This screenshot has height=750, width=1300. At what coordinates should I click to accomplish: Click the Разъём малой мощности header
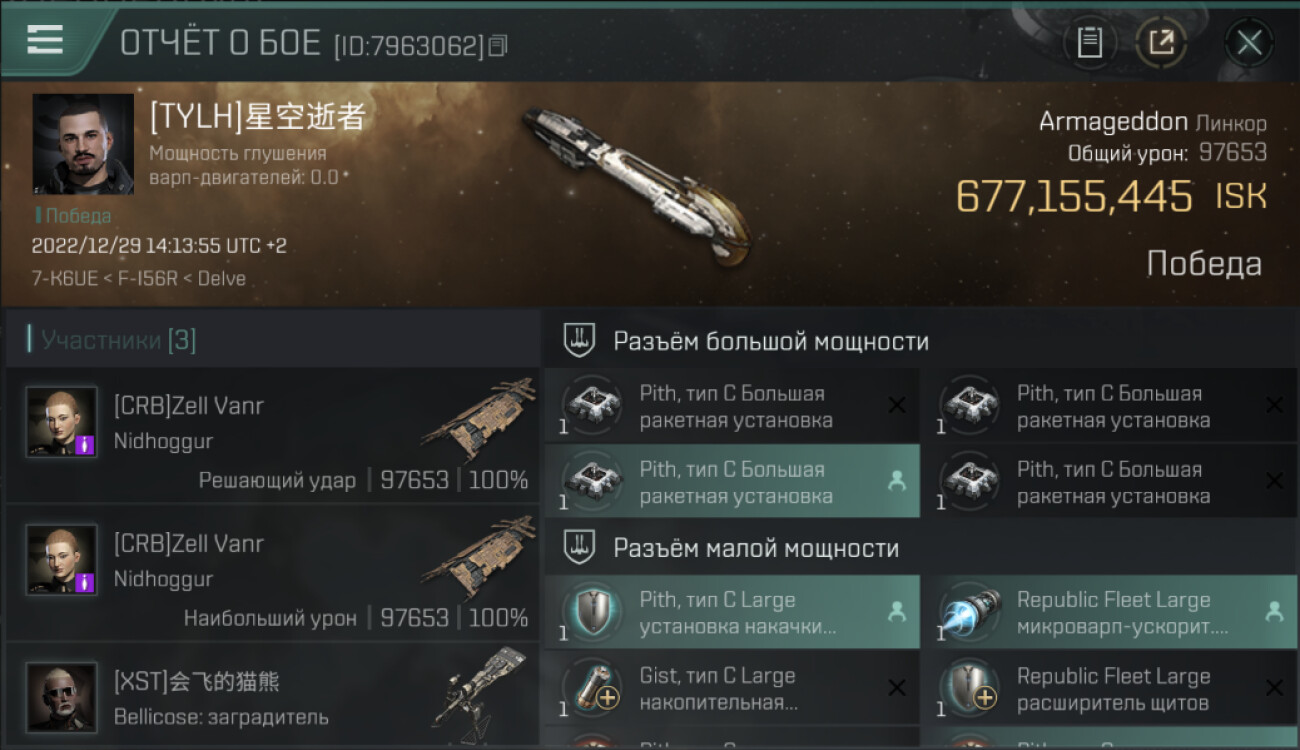[756, 548]
